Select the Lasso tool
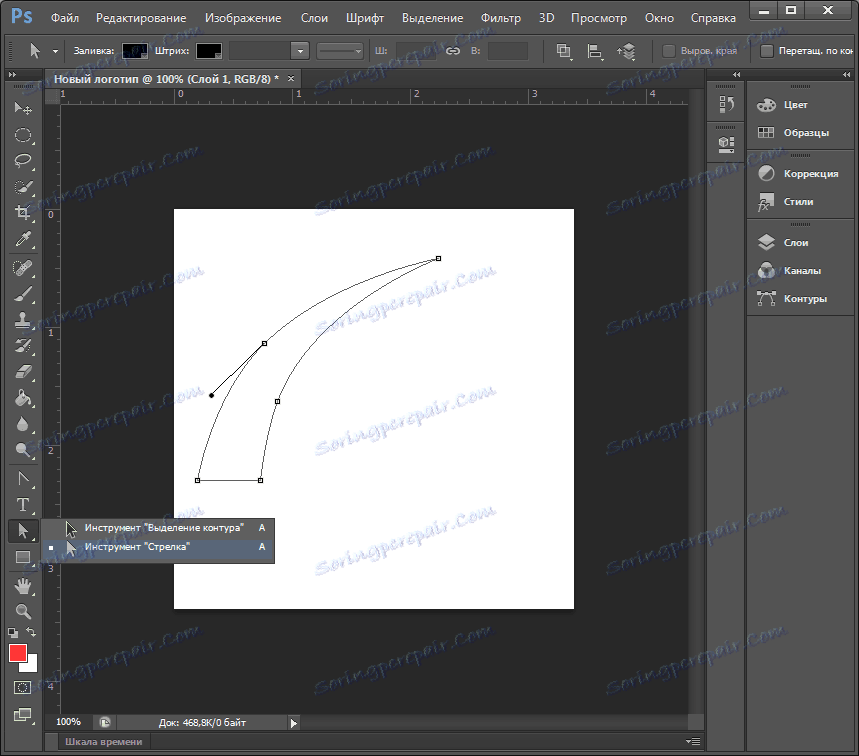The height and width of the screenshot is (756, 859). 23,160
